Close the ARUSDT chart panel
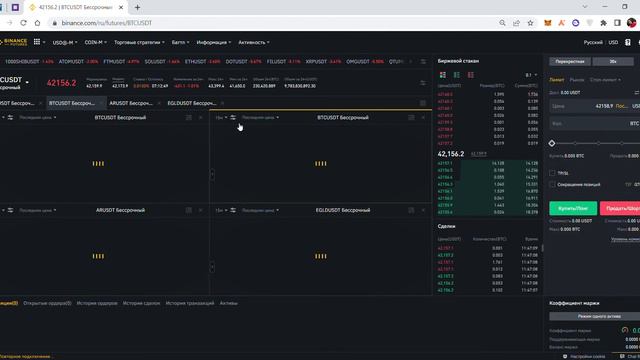 click(x=200, y=210)
